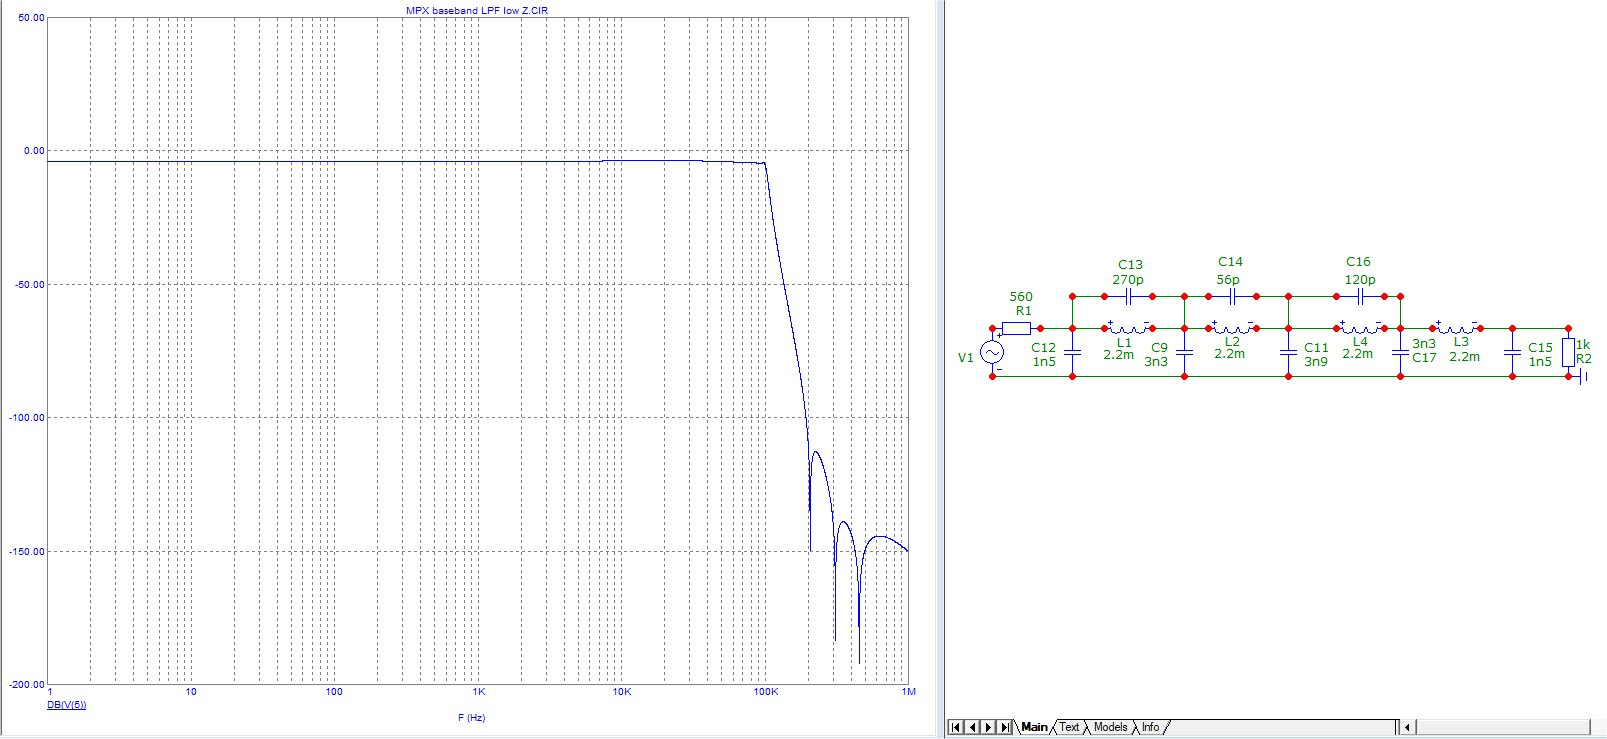Click the -200.00 y-axis value
The width and height of the screenshot is (1607, 739).
pyautogui.click(x=27, y=685)
